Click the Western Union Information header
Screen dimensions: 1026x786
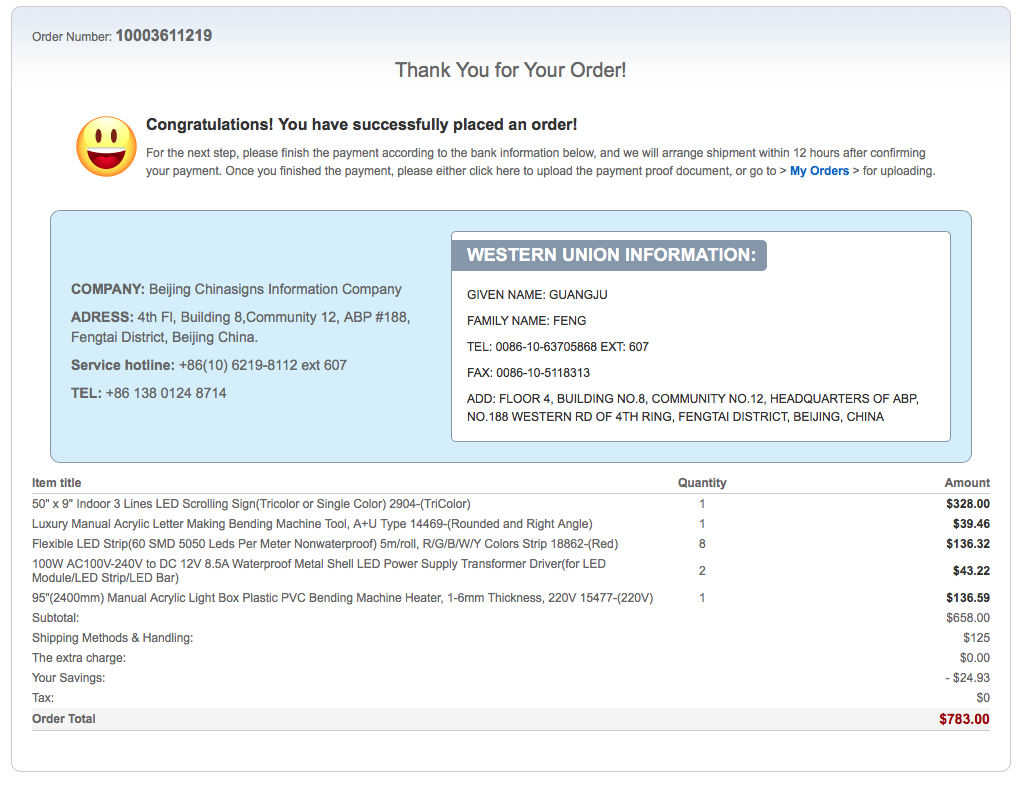click(611, 255)
